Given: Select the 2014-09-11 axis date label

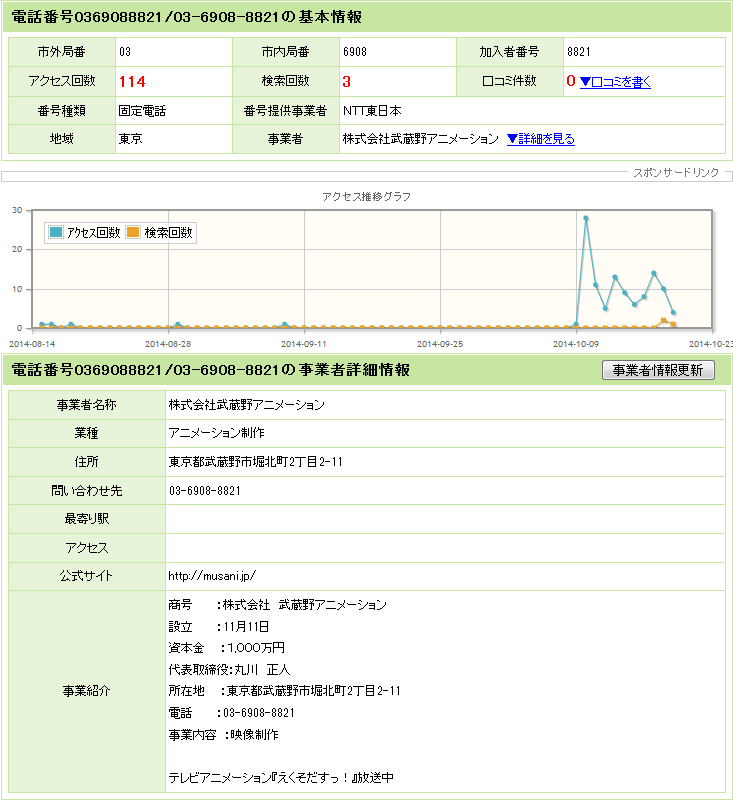Looking at the screenshot, I should click(x=304, y=344).
